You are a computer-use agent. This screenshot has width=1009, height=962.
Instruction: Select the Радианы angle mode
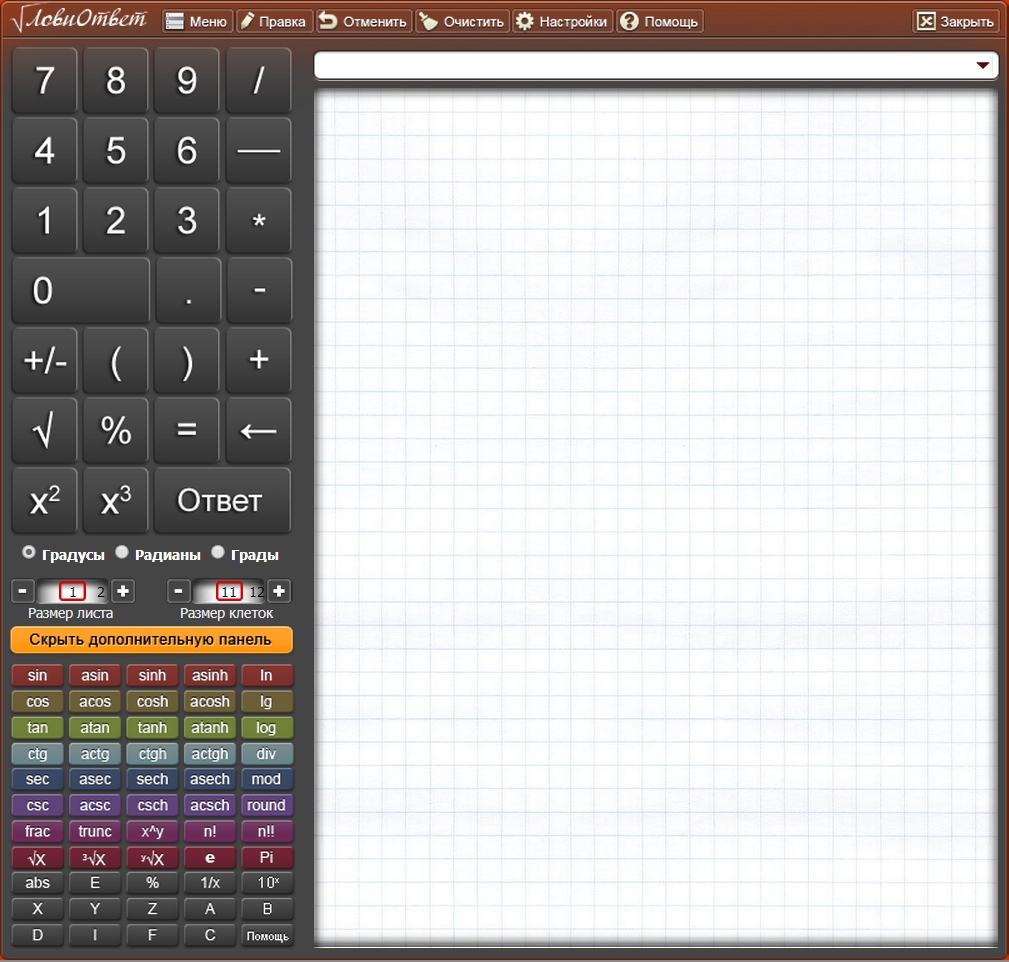122,553
